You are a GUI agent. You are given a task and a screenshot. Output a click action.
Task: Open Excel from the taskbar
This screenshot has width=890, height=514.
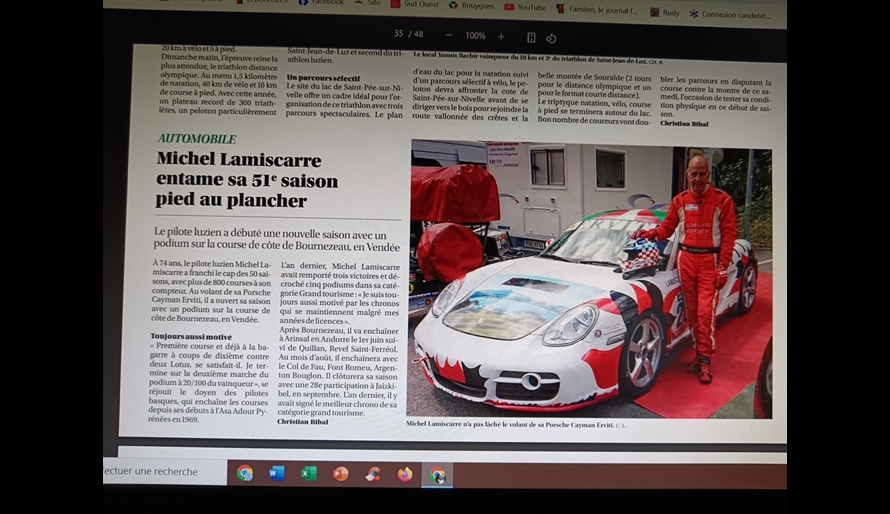click(x=308, y=473)
